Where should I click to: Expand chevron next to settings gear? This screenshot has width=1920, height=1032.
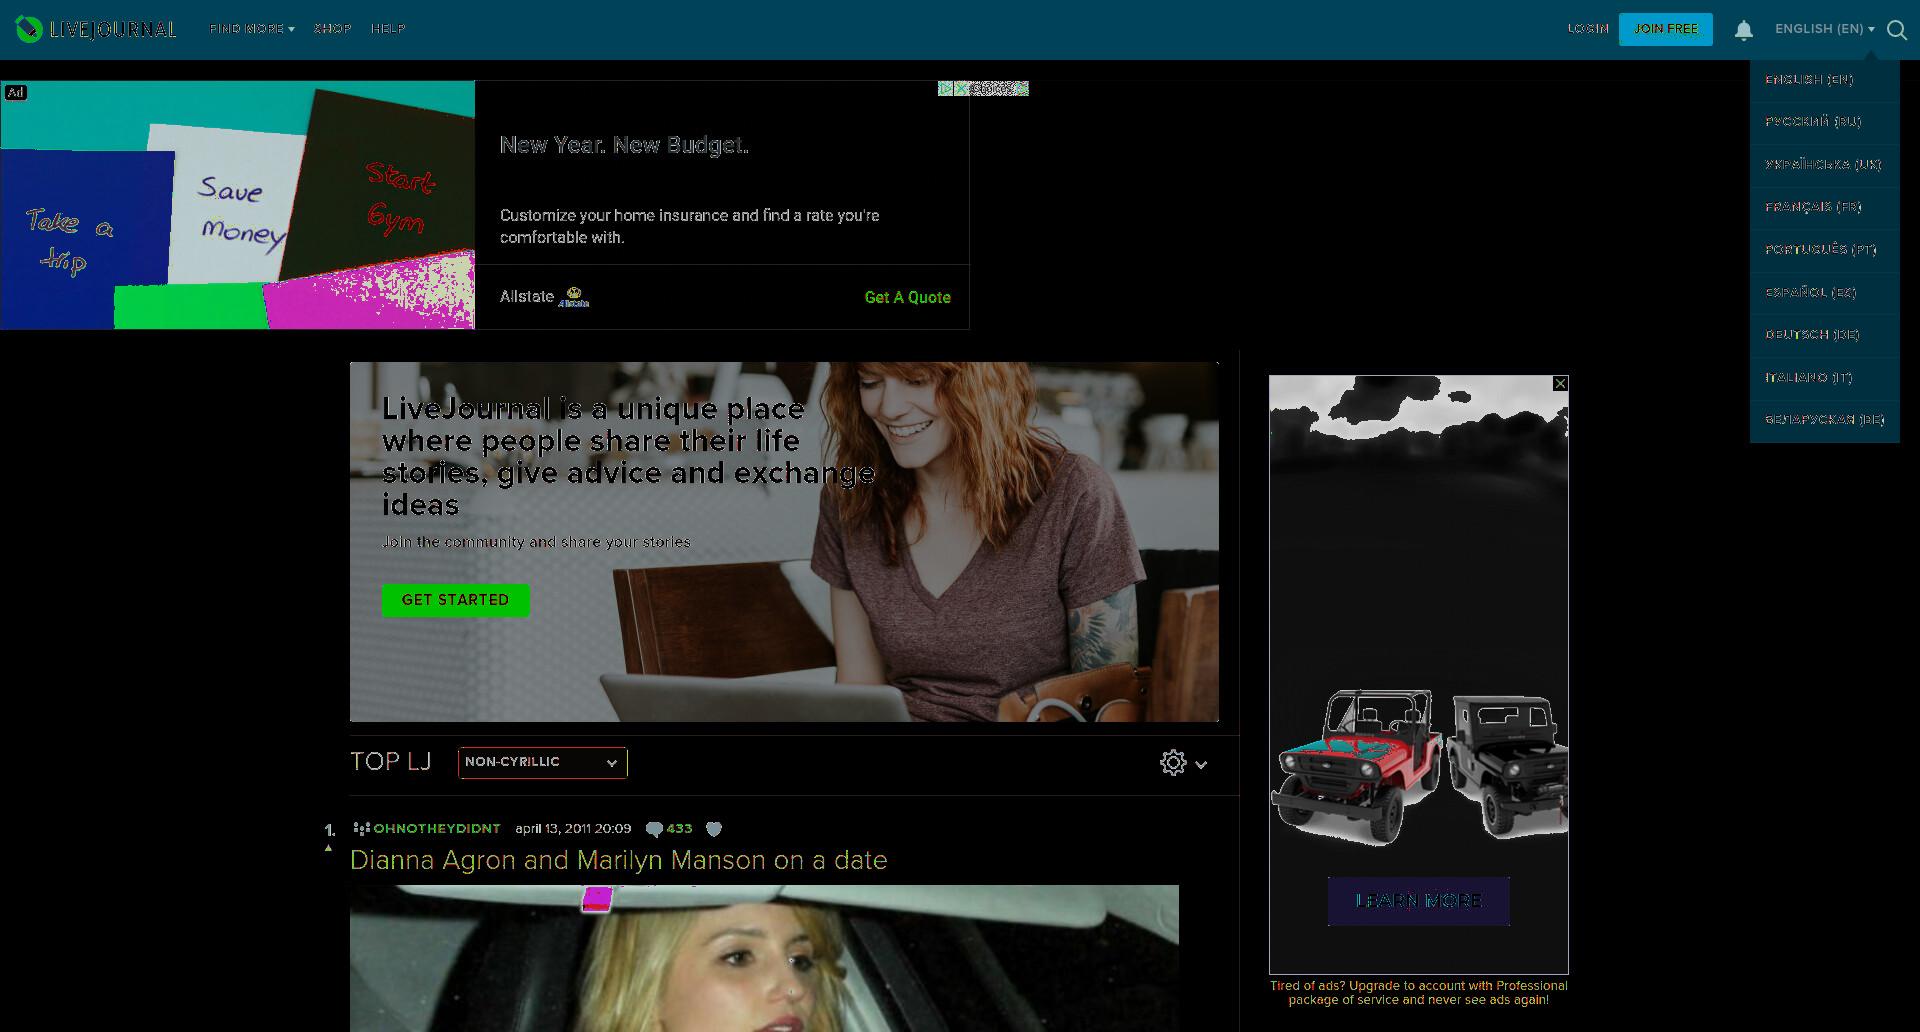[x=1201, y=765]
